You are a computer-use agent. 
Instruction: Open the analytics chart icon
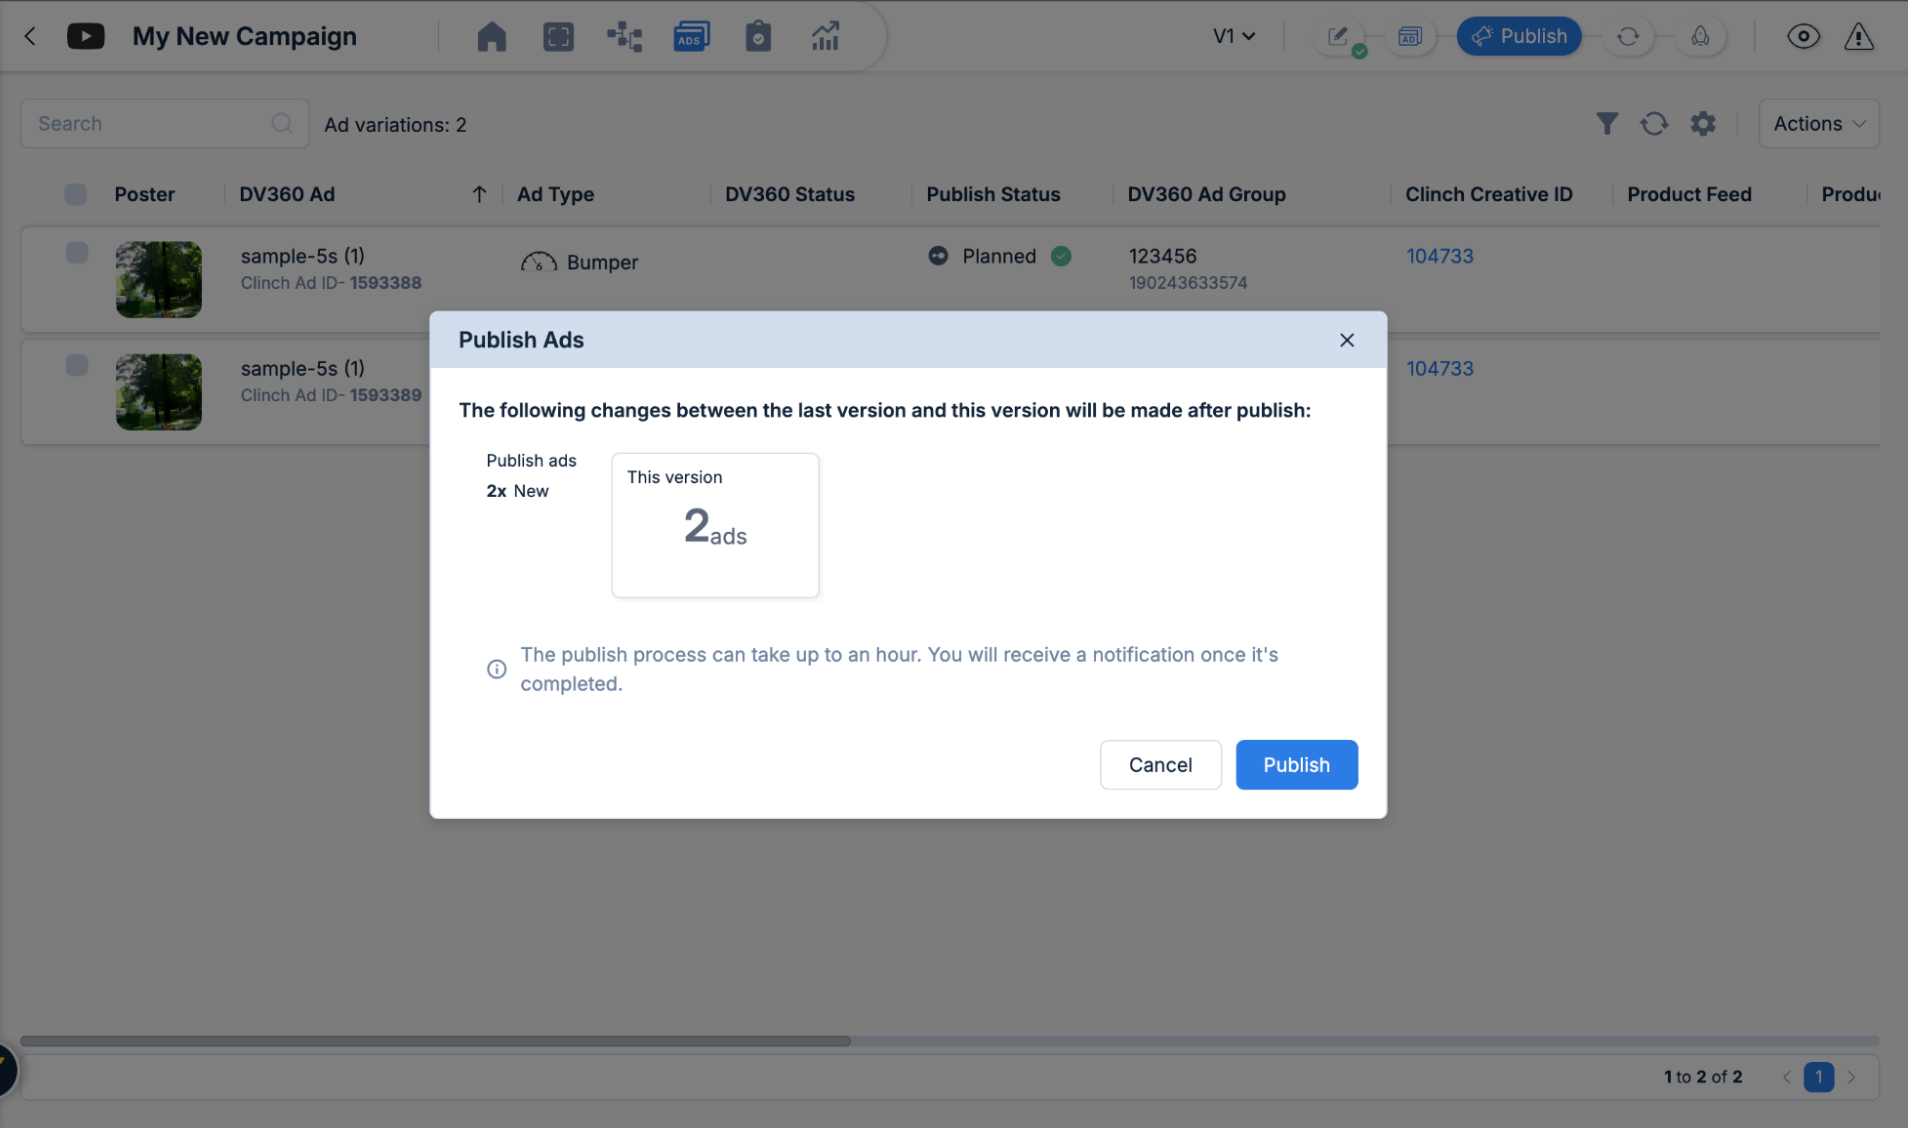pos(825,36)
